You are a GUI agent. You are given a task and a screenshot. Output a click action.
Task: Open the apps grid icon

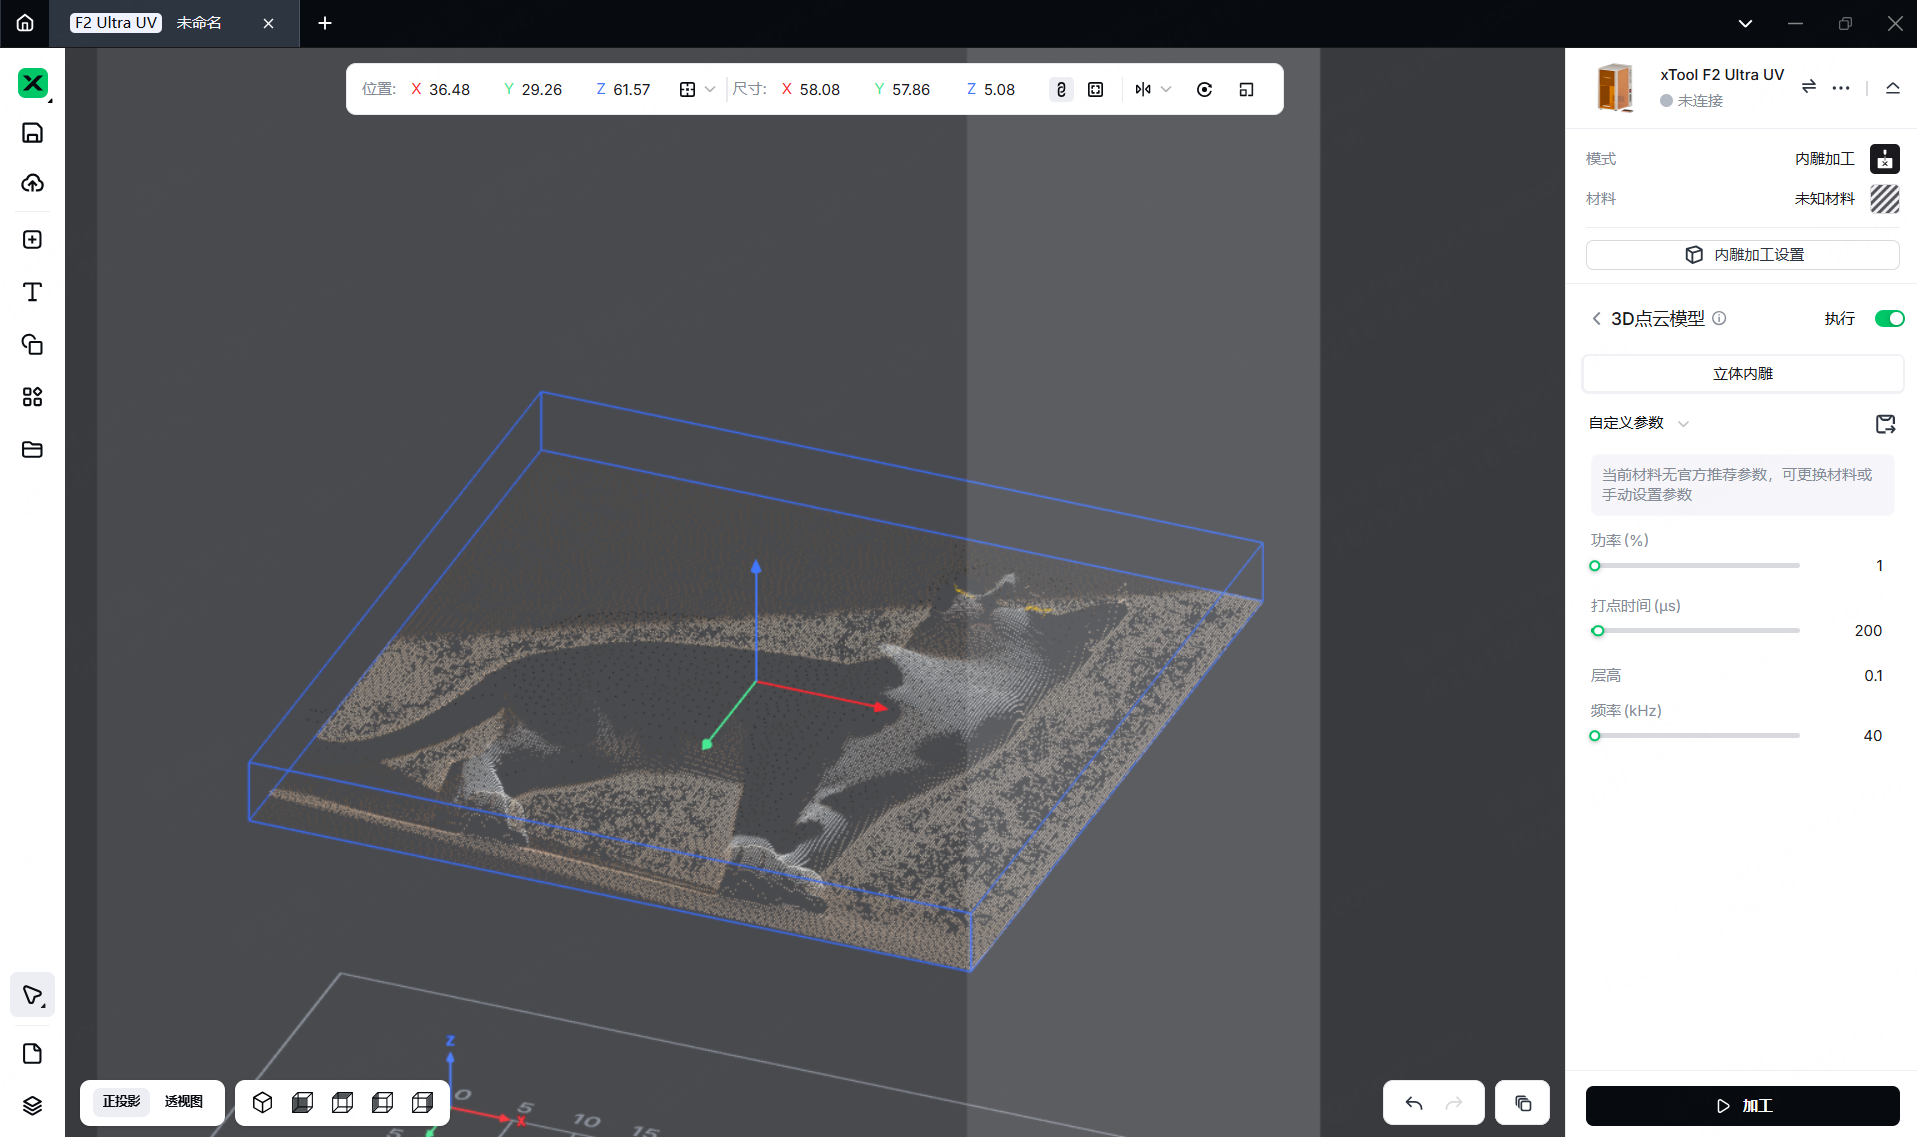32,397
